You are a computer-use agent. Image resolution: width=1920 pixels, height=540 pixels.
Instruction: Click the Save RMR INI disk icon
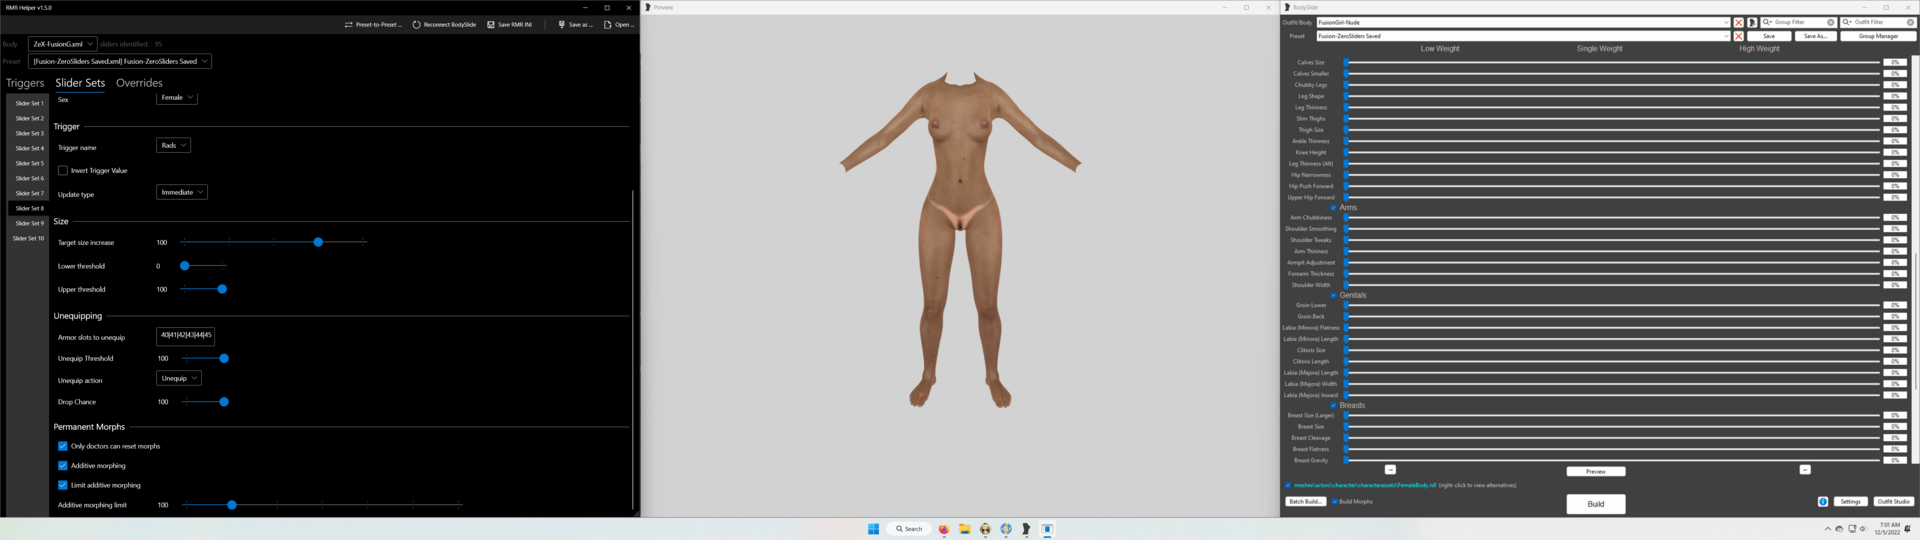(491, 24)
